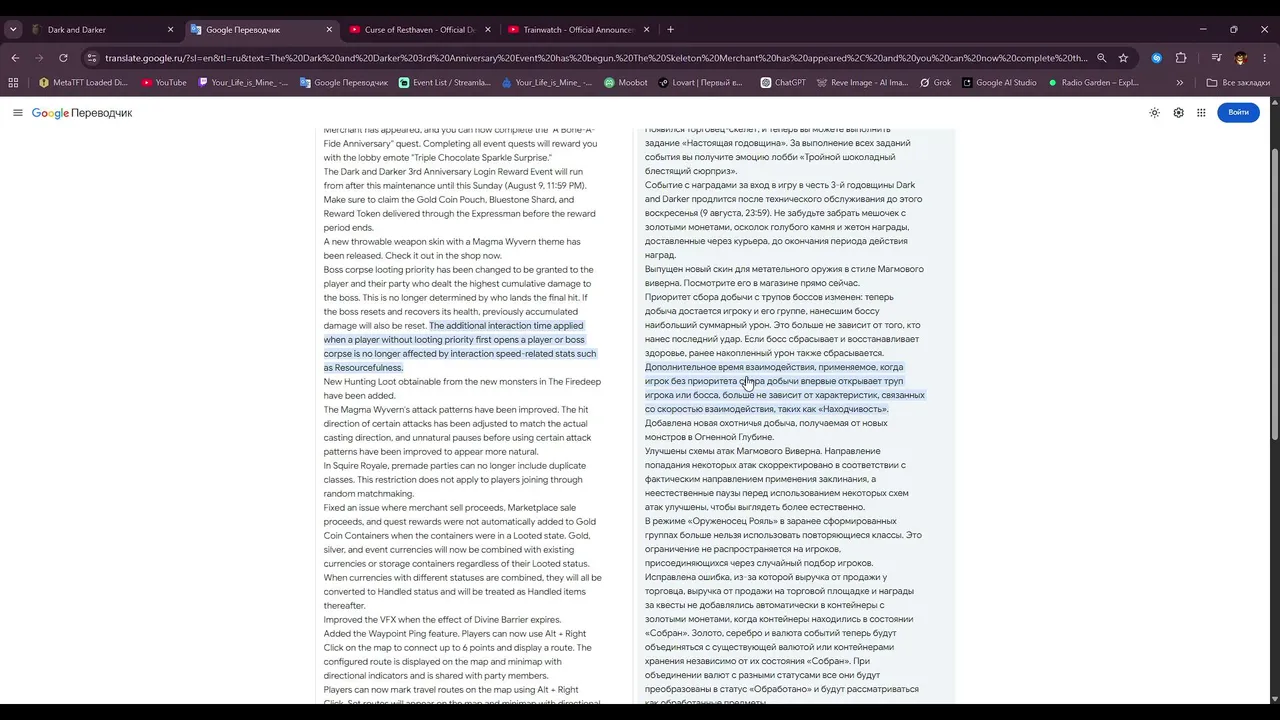1280x720 pixels.
Task: Open Google Translate settings gear
Action: 1178,113
